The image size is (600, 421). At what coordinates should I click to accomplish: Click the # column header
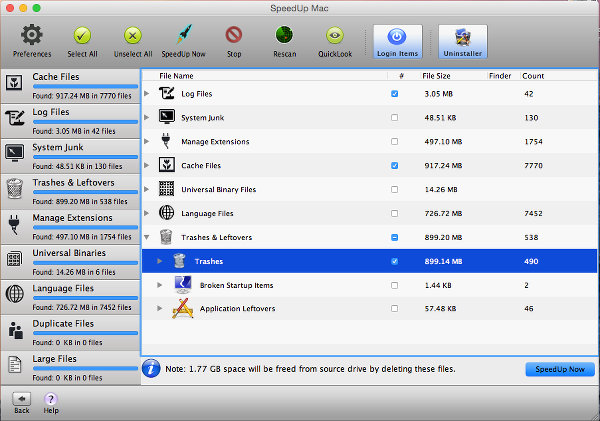(401, 76)
